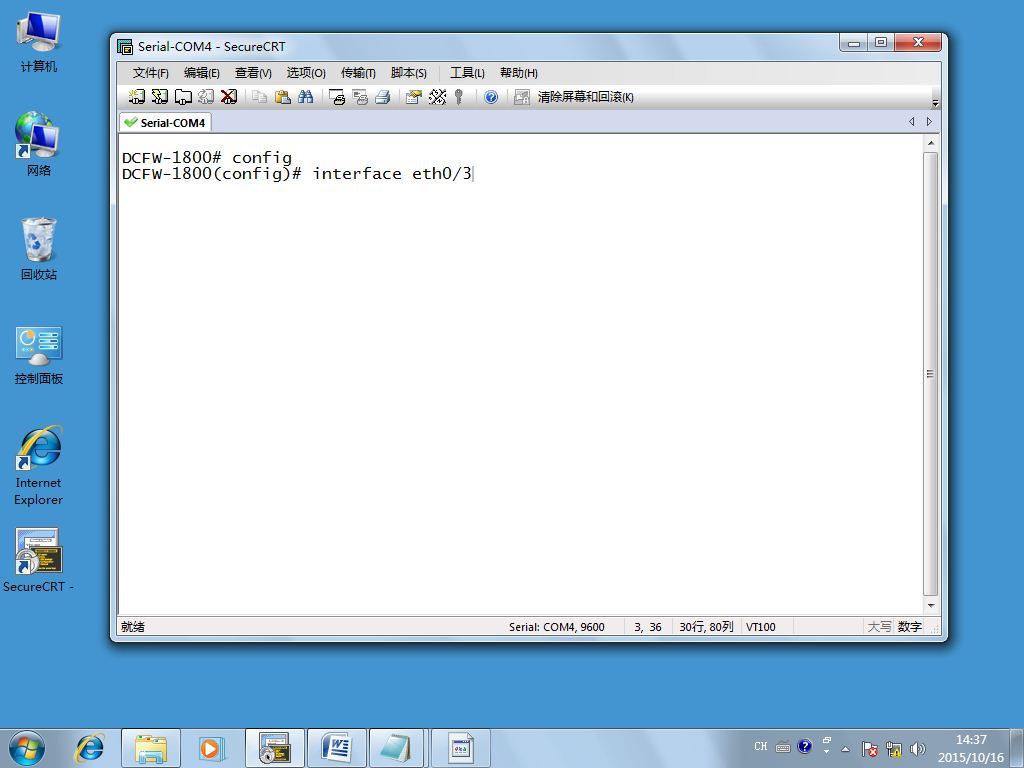
Task: Click 'Serial: COM4, 9600' in status bar
Action: 556,627
